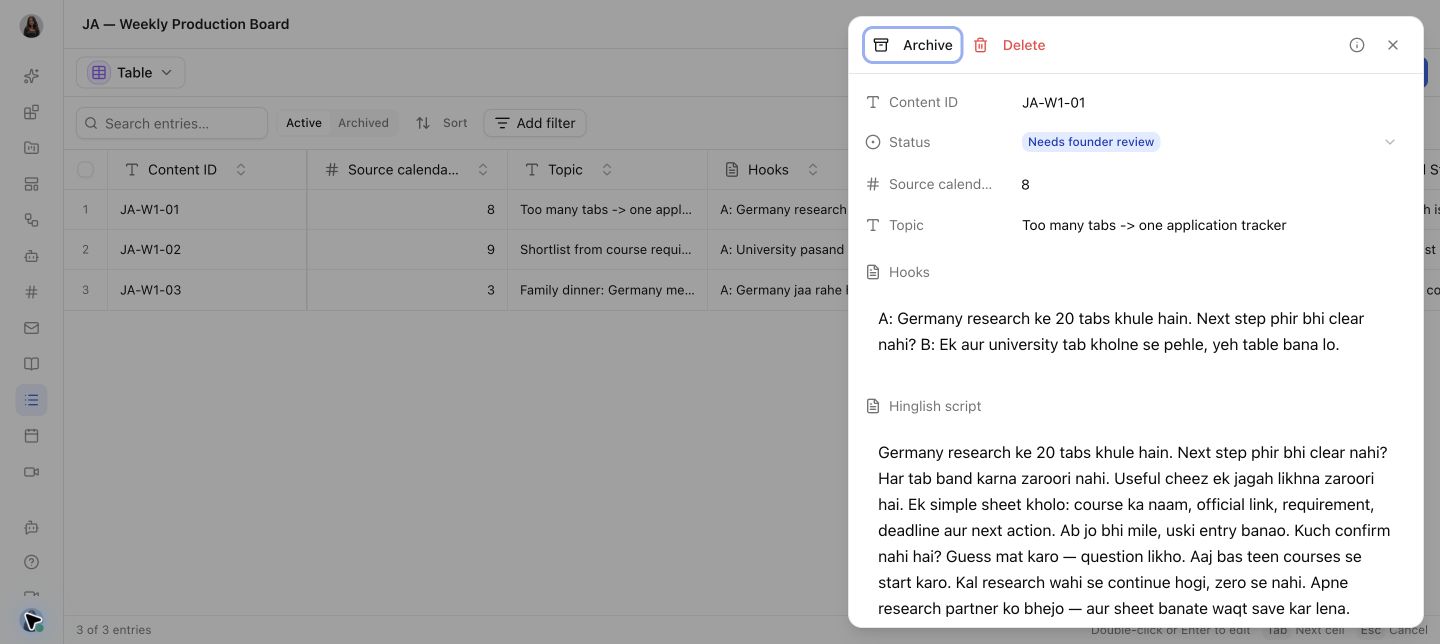The height and width of the screenshot is (644, 1440).
Task: Open the workflow nodes icon in sidebar
Action: 31,220
